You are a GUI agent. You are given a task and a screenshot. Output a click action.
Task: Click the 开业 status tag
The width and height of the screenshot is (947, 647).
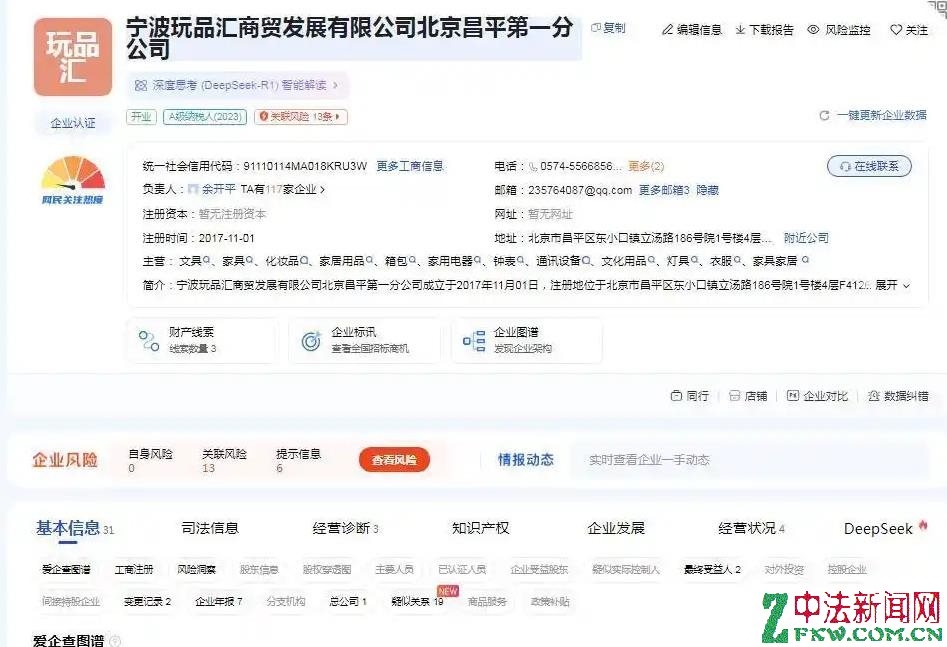(x=141, y=117)
